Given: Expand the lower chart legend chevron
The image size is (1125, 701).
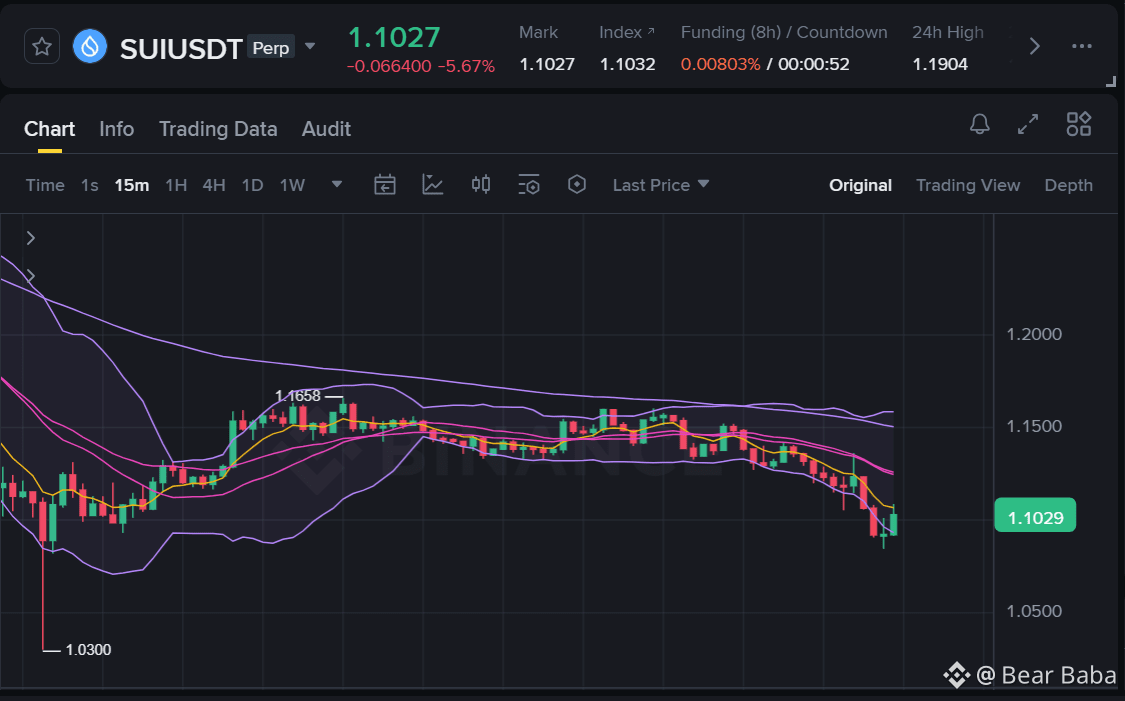Looking at the screenshot, I should (31, 276).
